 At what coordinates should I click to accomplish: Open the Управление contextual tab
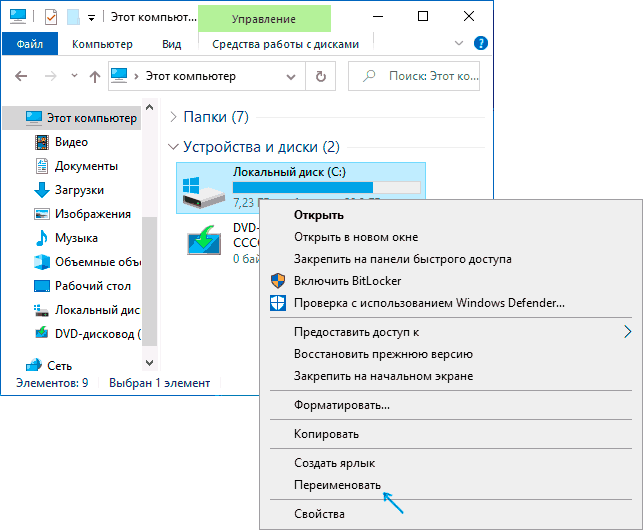coord(264,19)
